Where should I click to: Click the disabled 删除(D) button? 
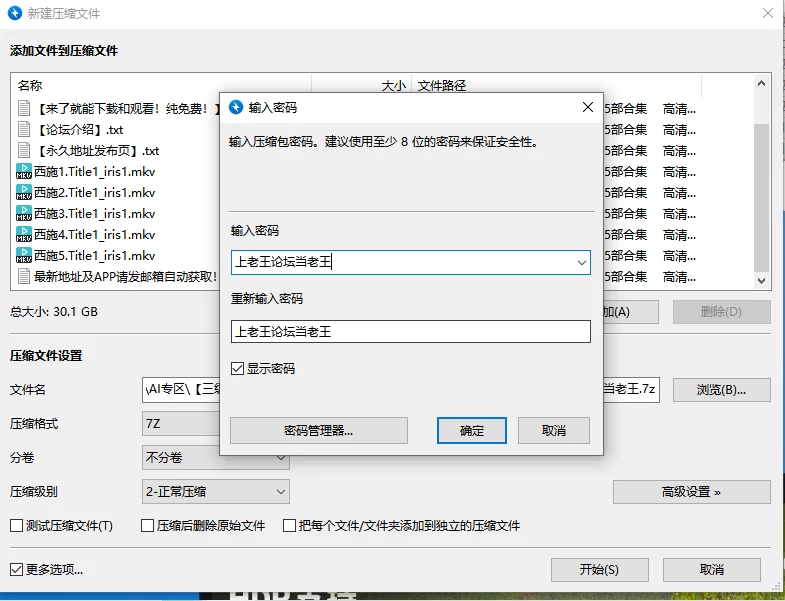pos(721,312)
